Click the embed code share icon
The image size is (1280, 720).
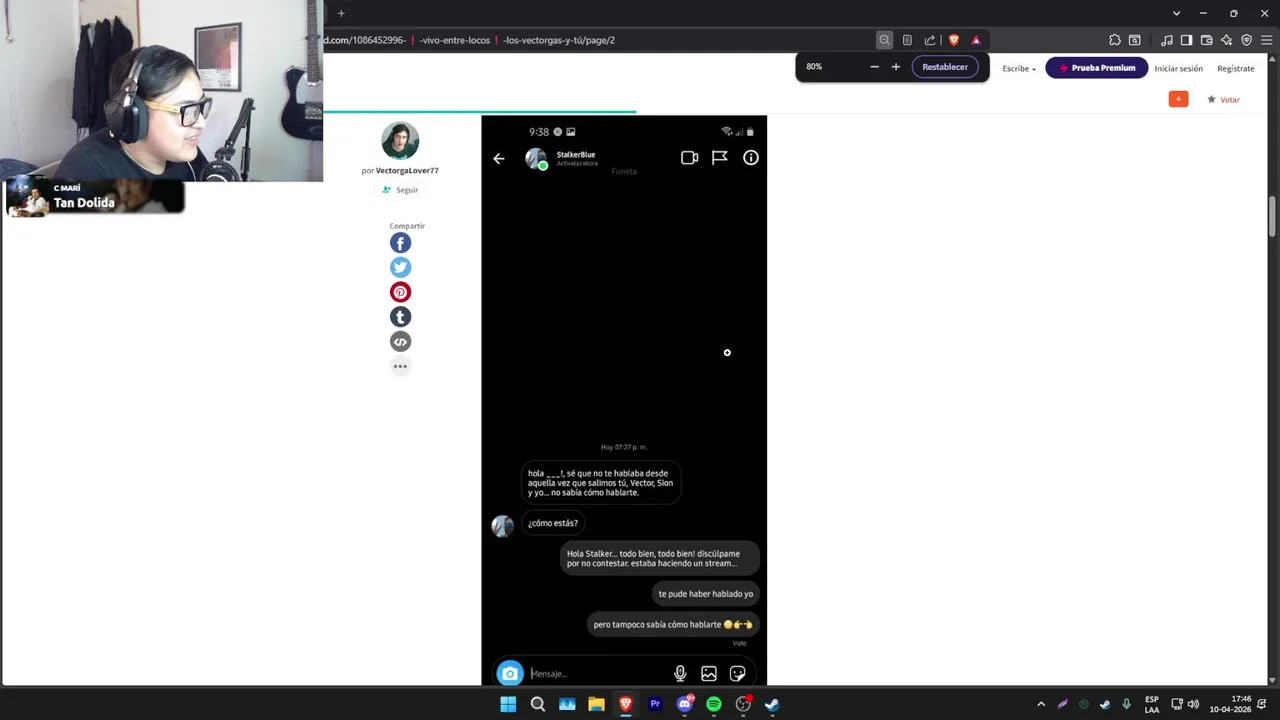tap(400, 341)
